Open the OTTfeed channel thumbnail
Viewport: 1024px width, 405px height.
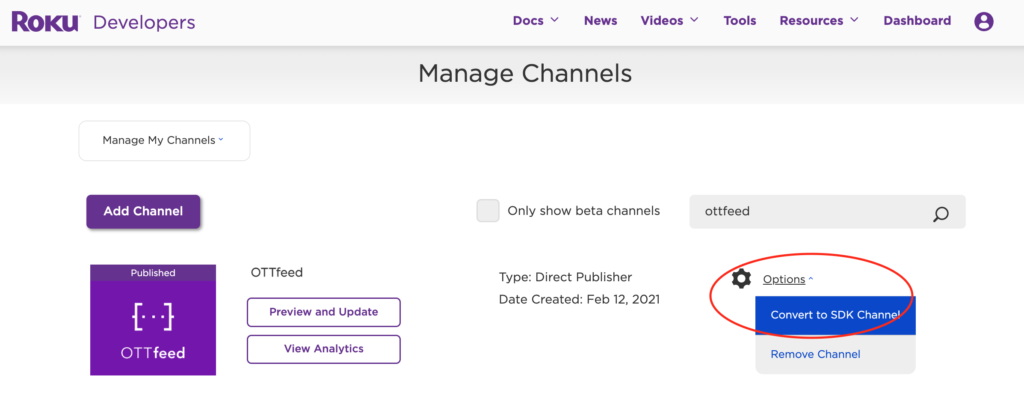153,320
